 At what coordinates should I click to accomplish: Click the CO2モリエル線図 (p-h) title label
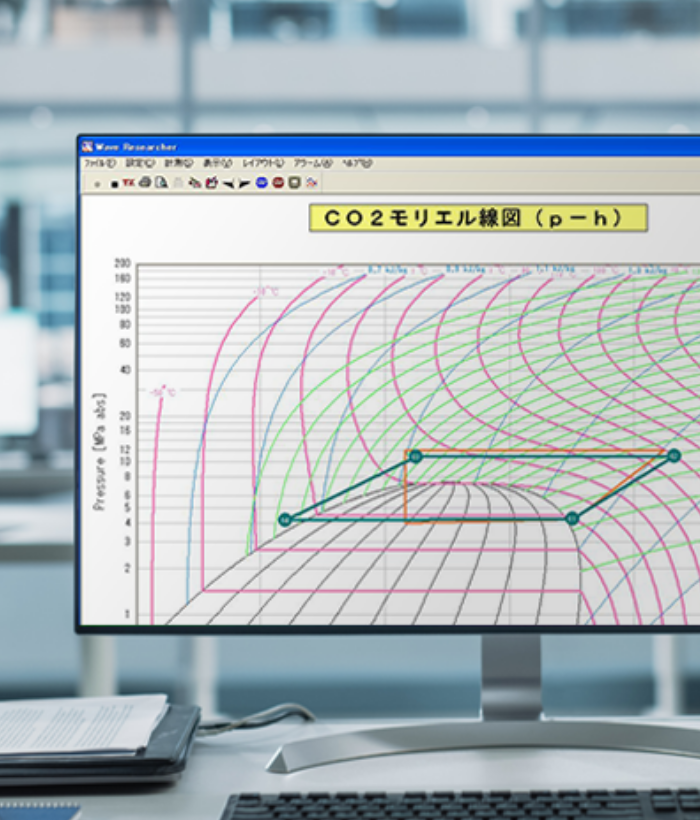[x=478, y=218]
